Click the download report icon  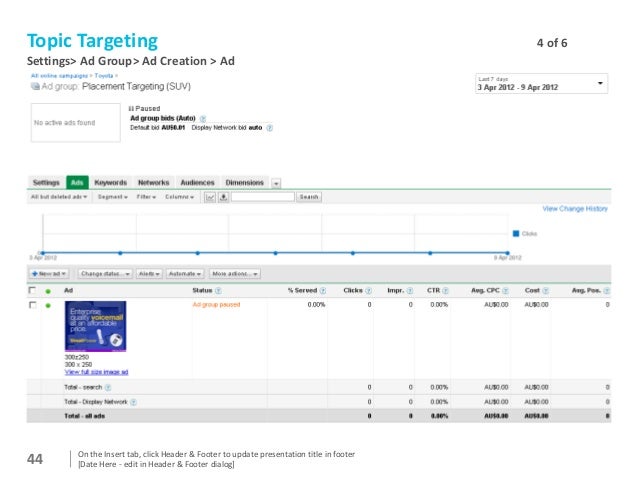223,197
